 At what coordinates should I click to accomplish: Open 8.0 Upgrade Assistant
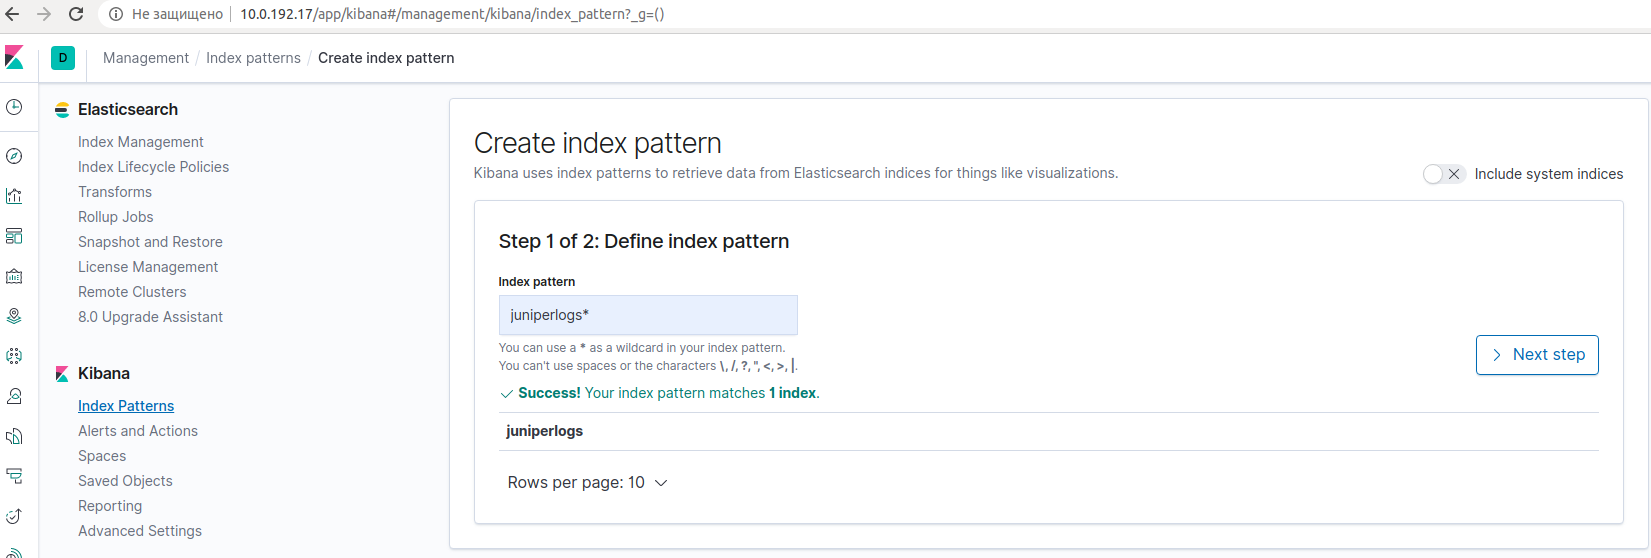pos(150,317)
